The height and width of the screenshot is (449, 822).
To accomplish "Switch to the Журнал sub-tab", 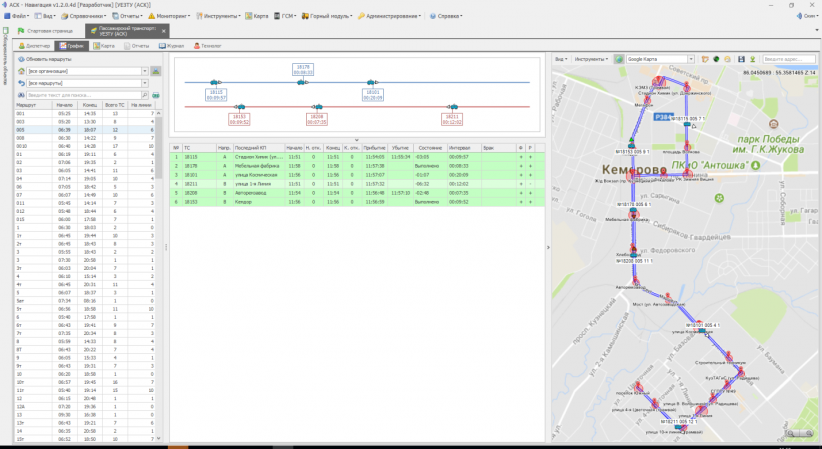I will 171,46.
